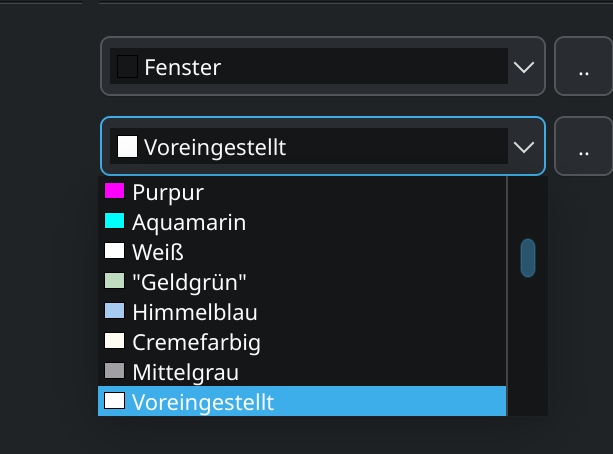The image size is (613, 454).
Task: Pick Mittelgrau in the color list
Action: coord(185,372)
